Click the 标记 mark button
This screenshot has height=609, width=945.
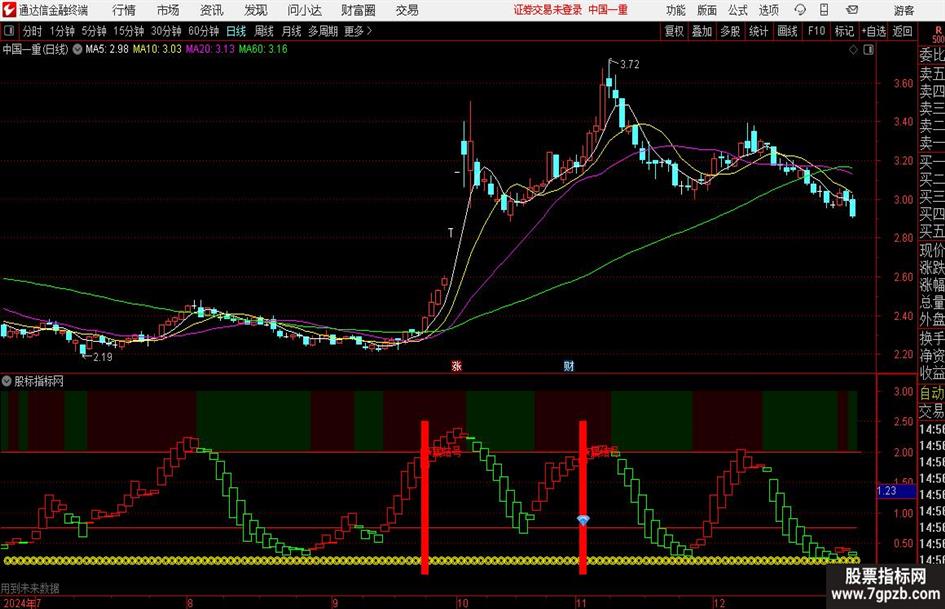point(844,31)
